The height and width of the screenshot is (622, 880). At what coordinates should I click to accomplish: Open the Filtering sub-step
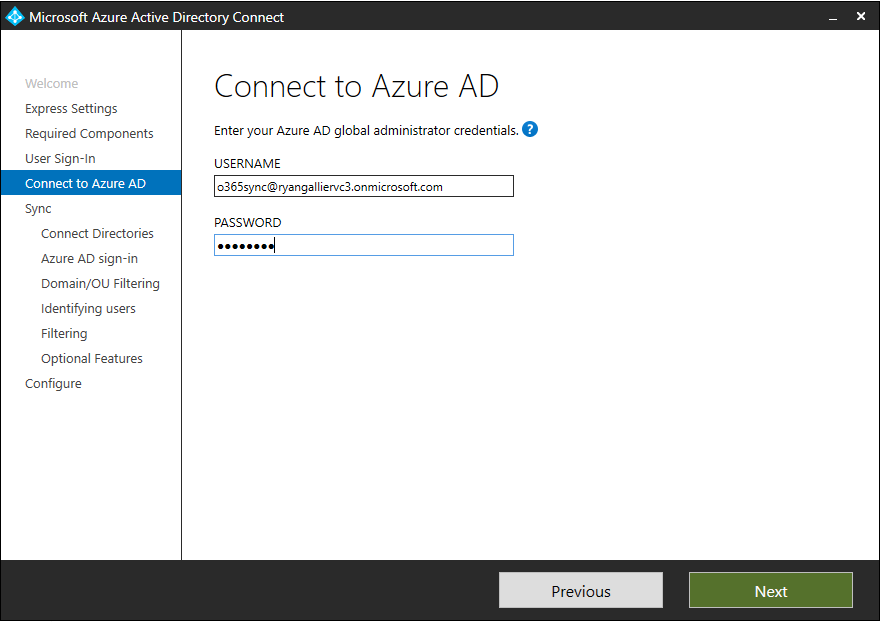[x=64, y=333]
